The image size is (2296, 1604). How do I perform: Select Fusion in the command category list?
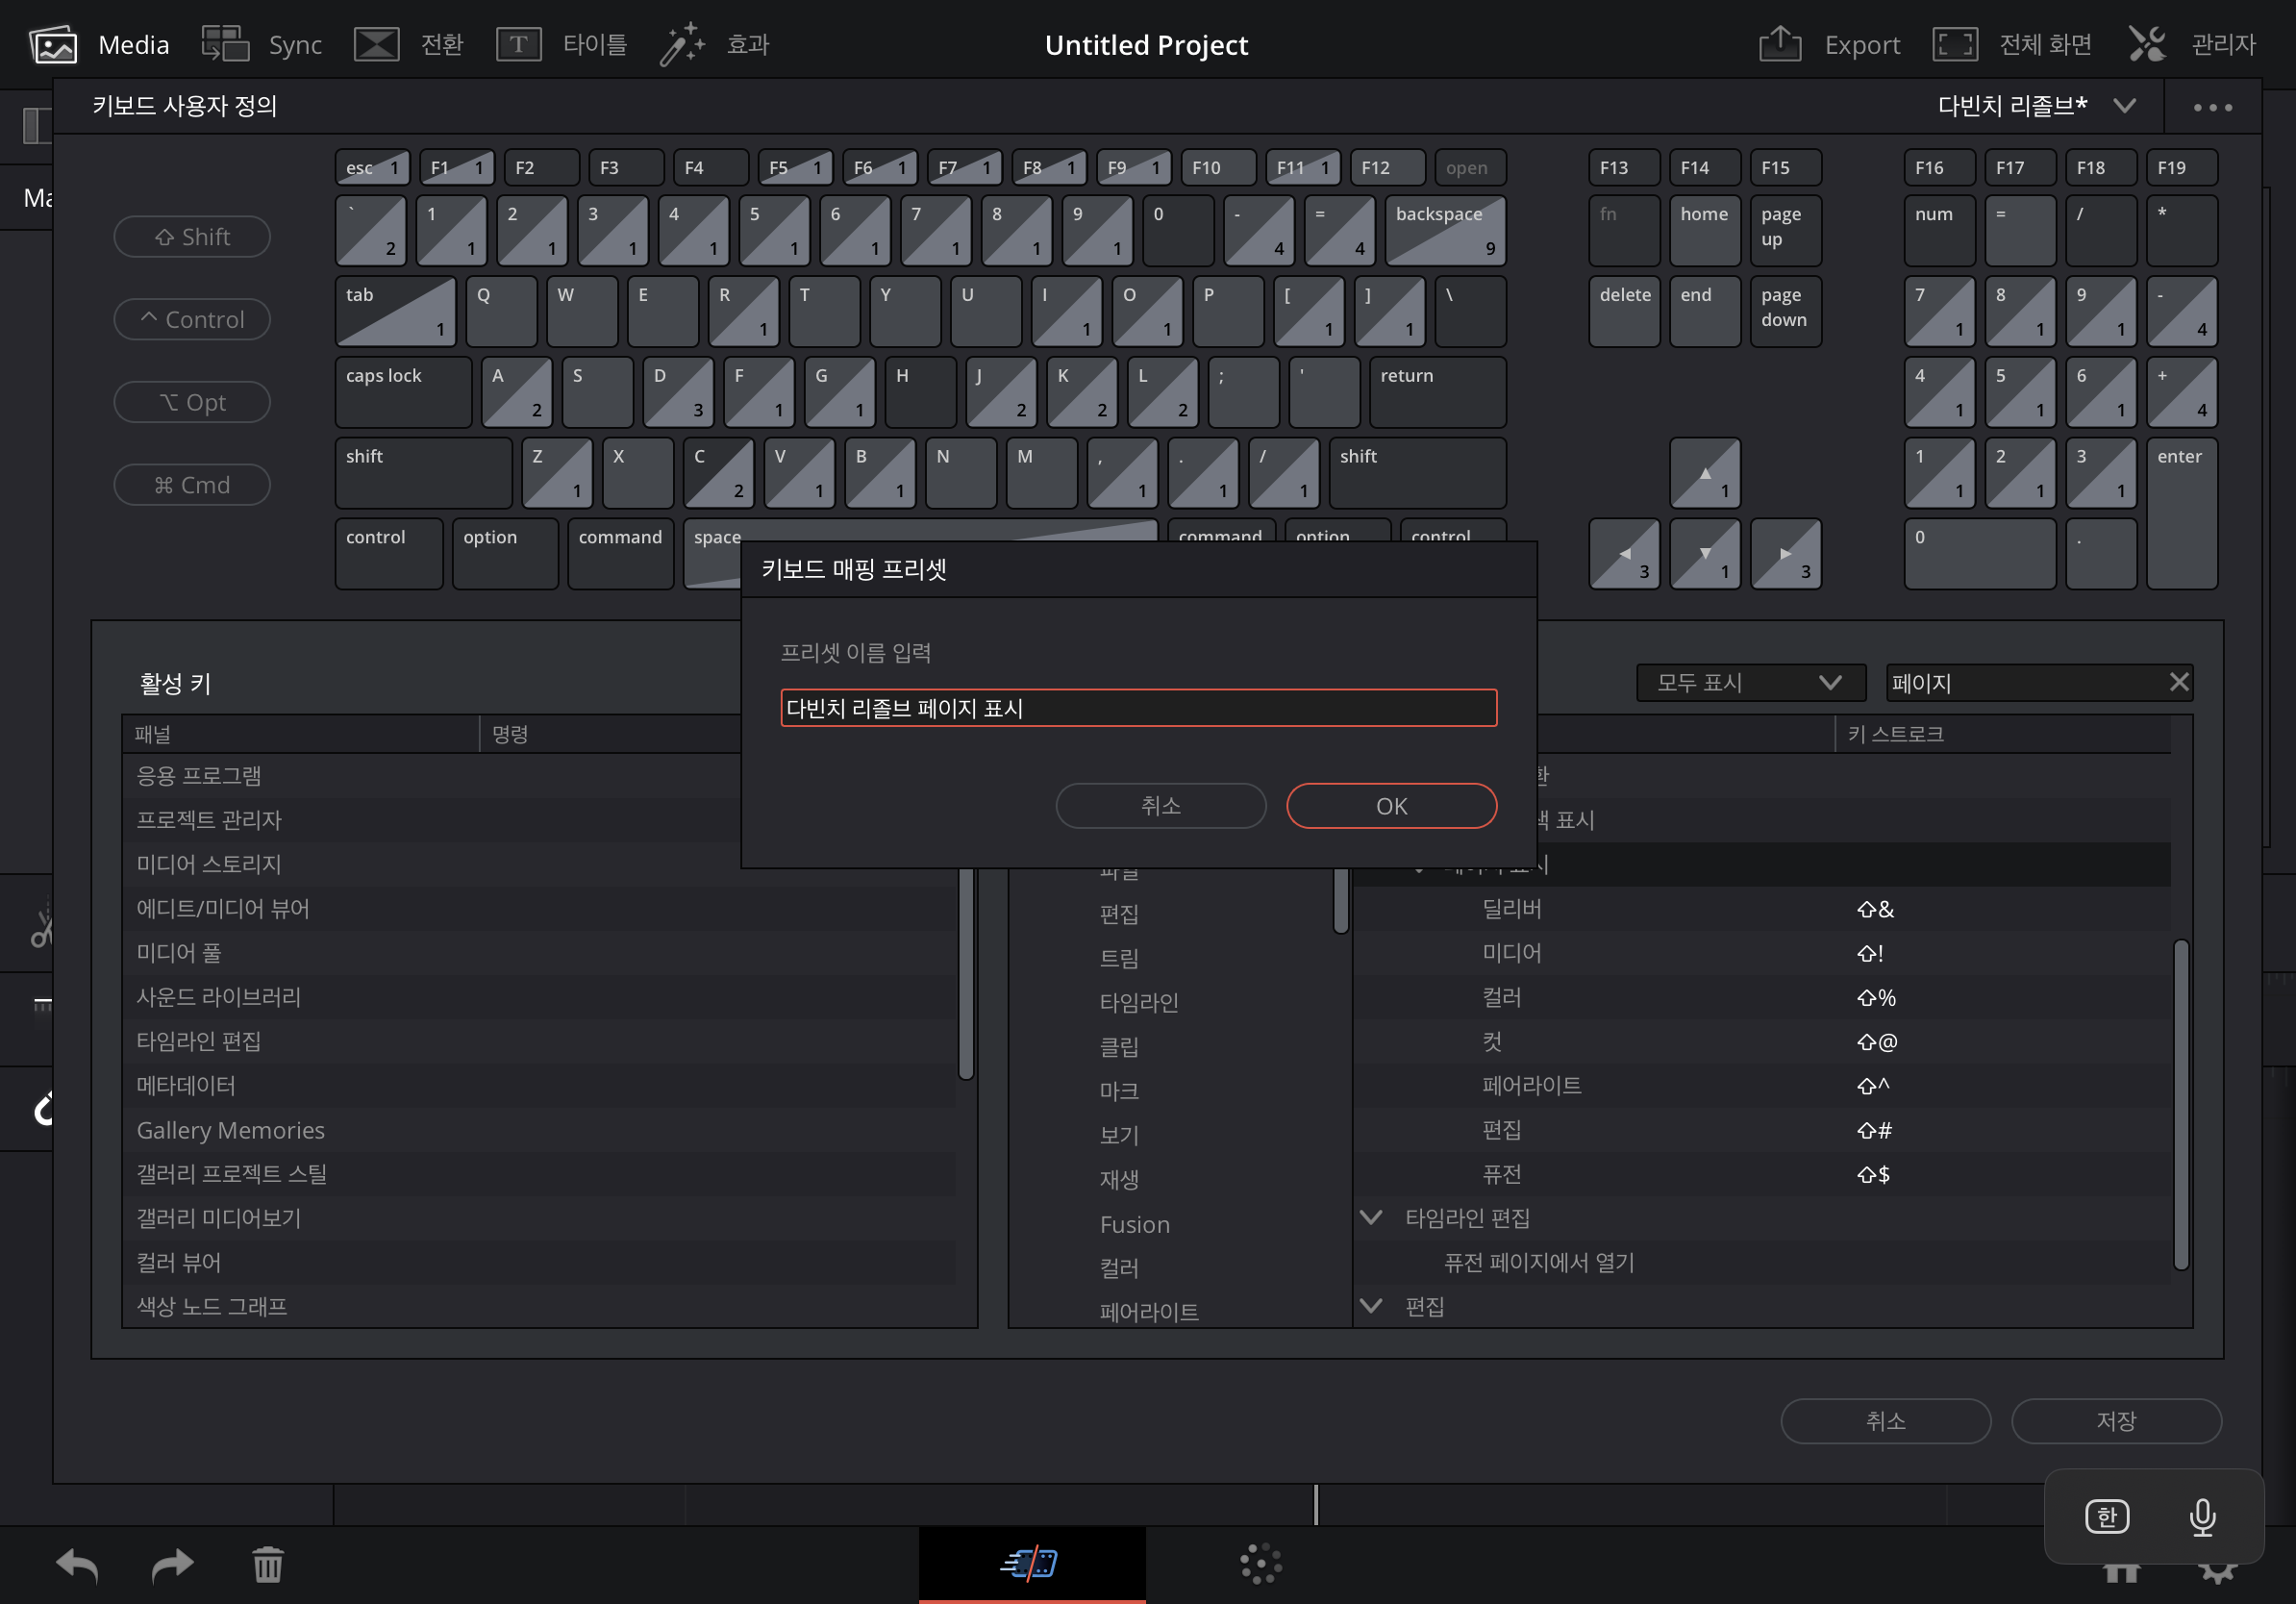[1134, 1224]
